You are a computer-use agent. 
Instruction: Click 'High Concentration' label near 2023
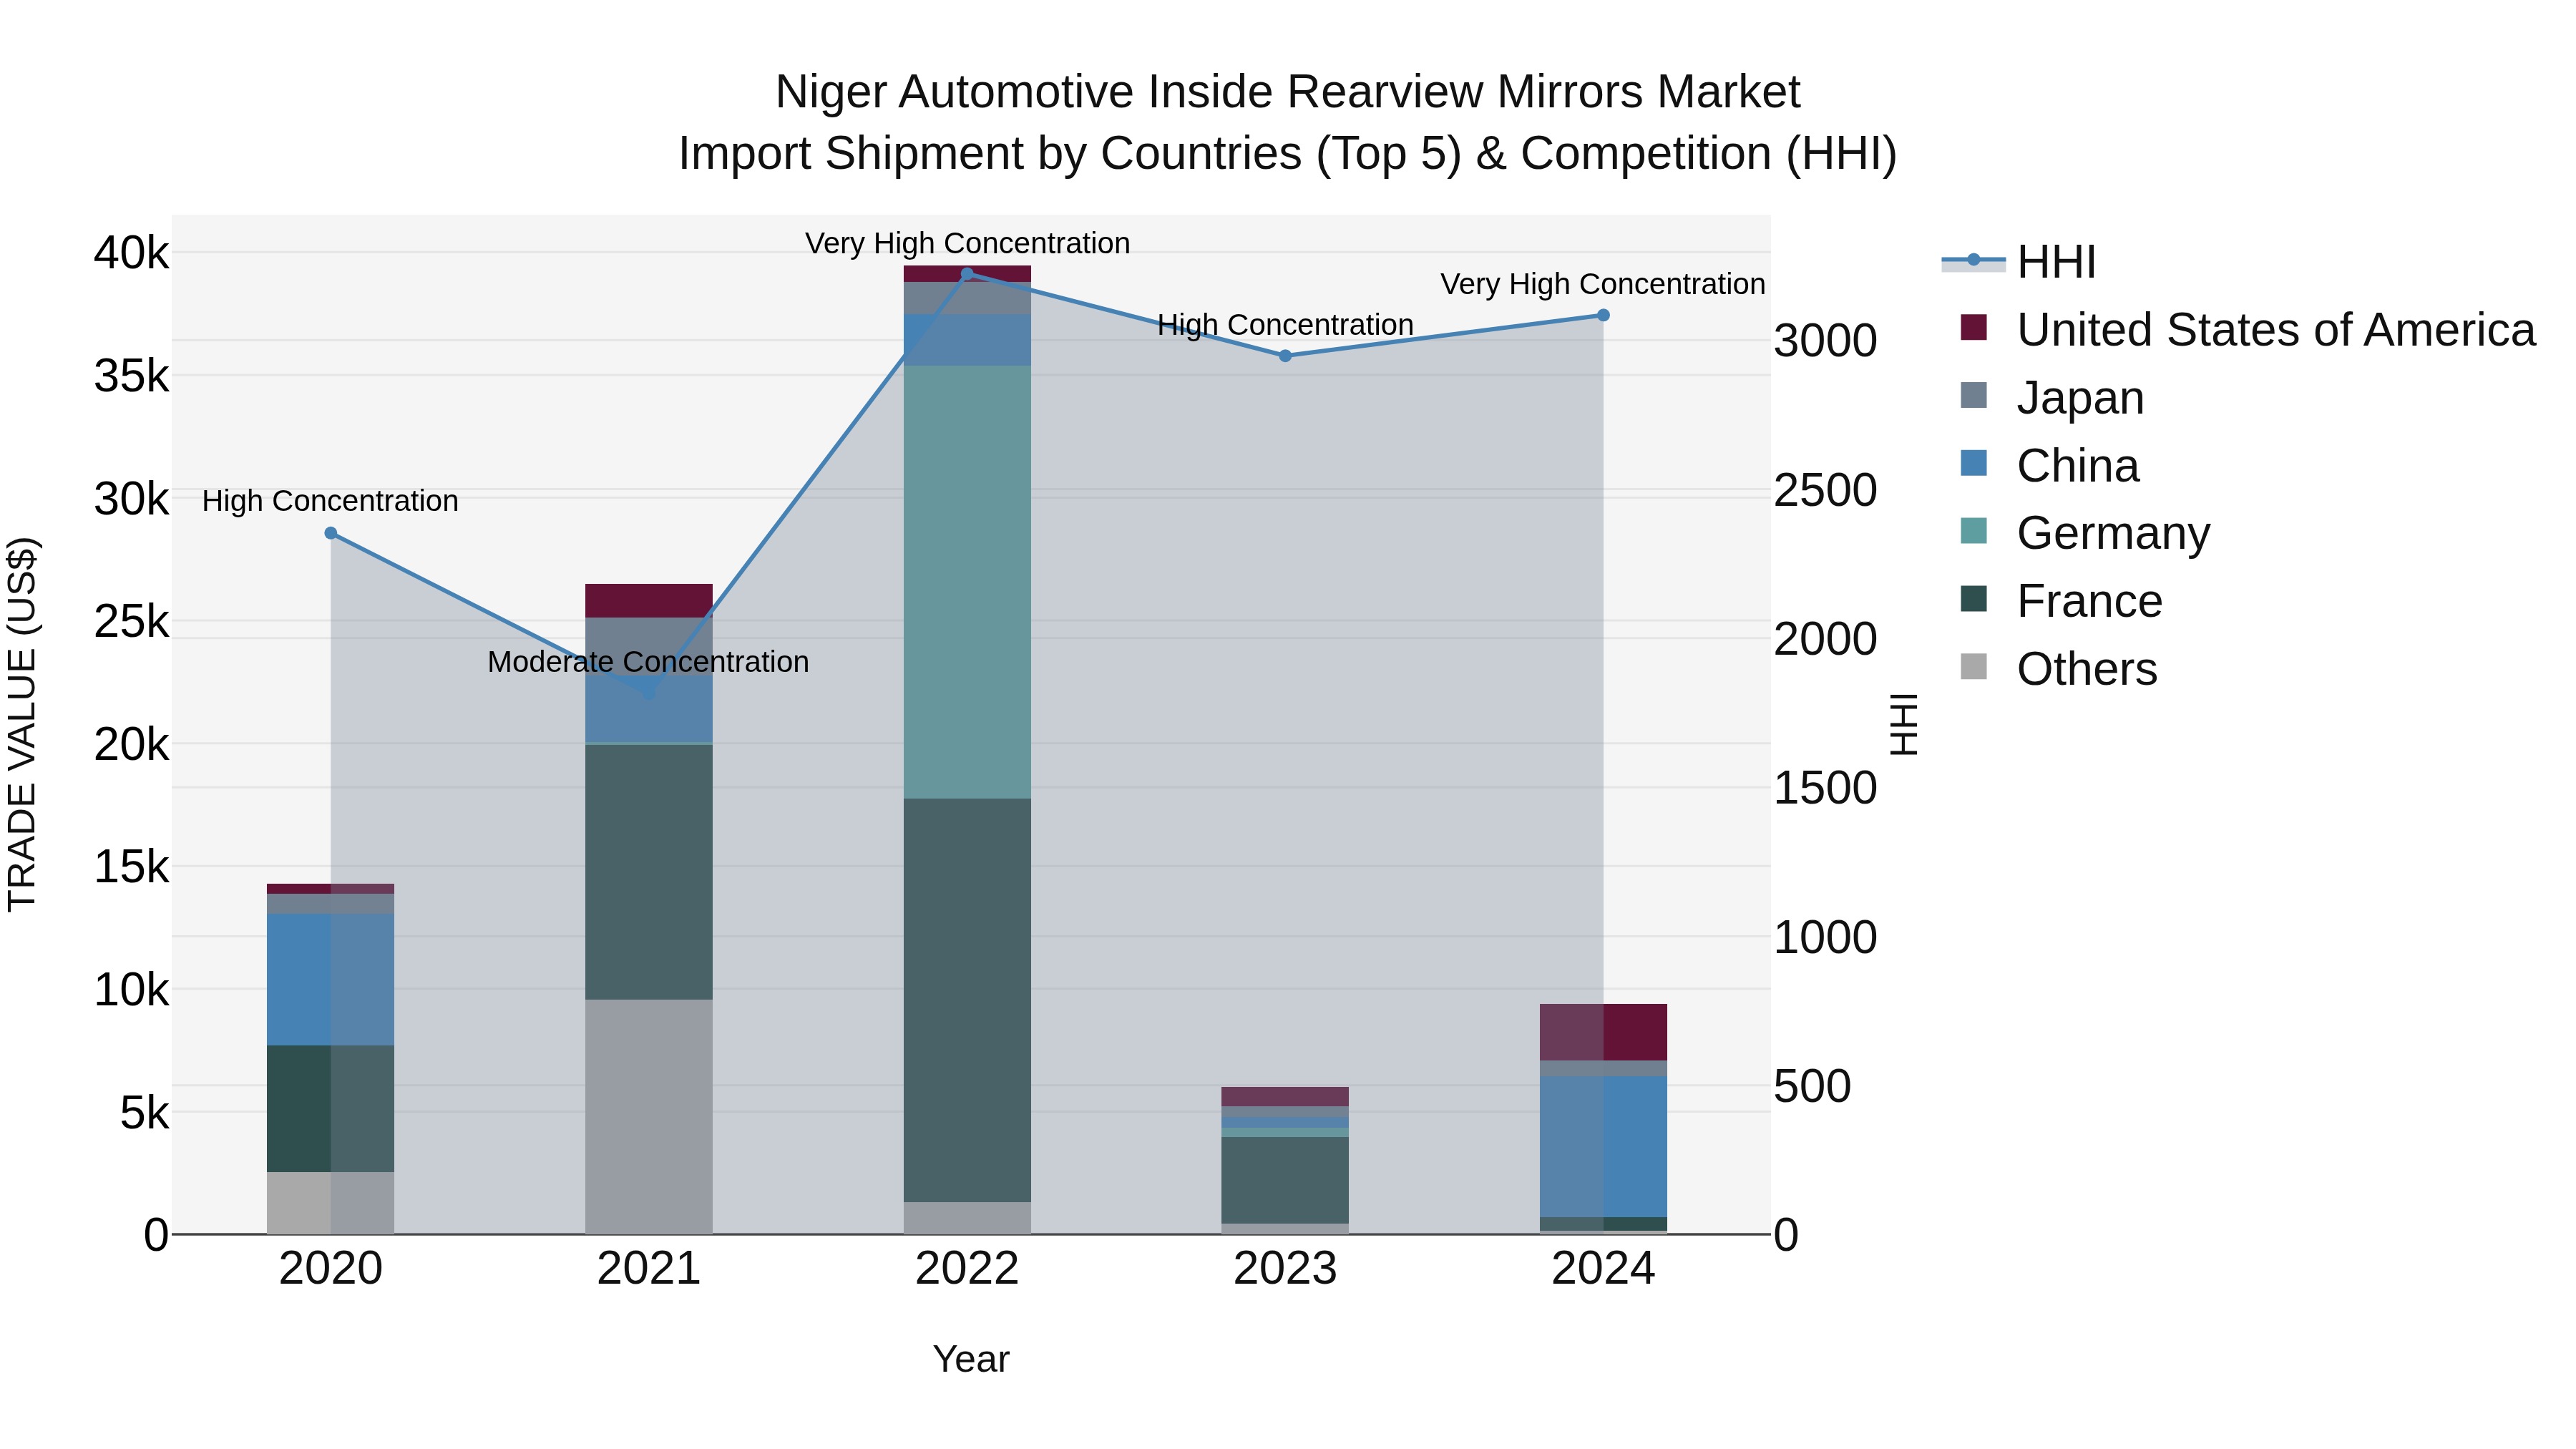point(1285,325)
